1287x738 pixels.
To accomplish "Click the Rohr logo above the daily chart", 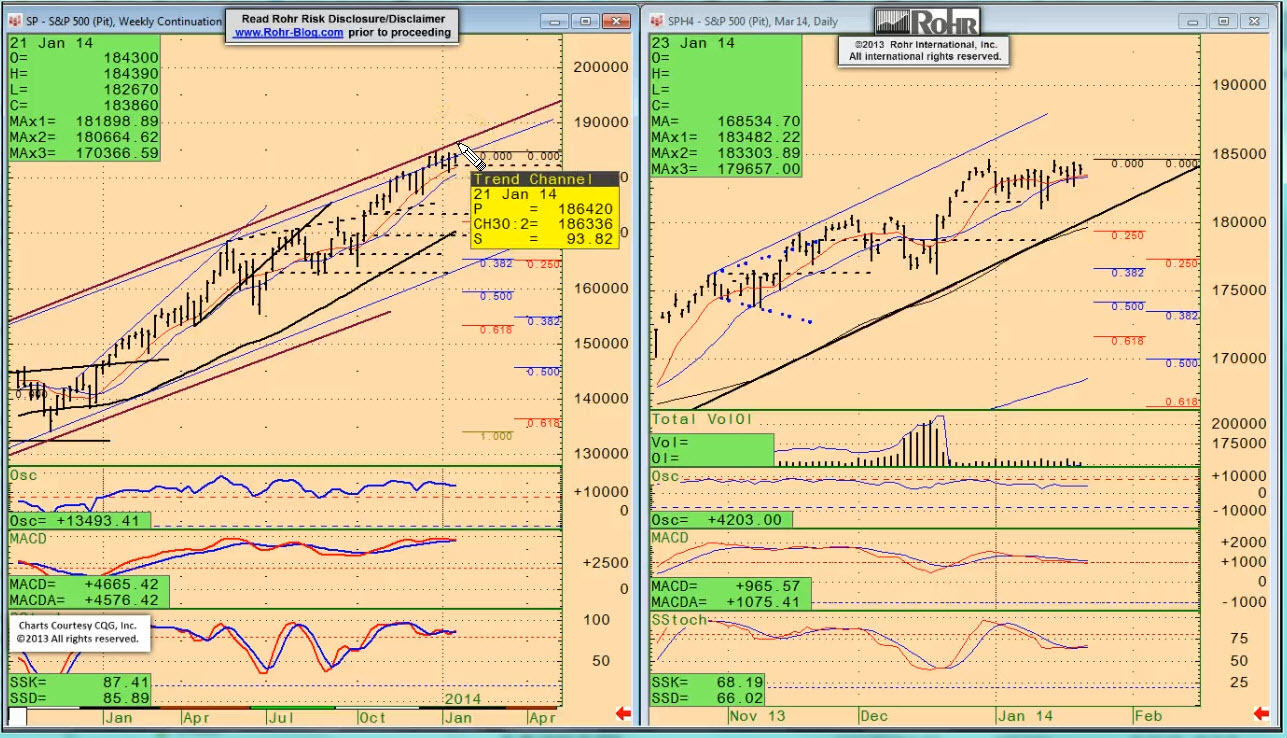I will click(926, 22).
